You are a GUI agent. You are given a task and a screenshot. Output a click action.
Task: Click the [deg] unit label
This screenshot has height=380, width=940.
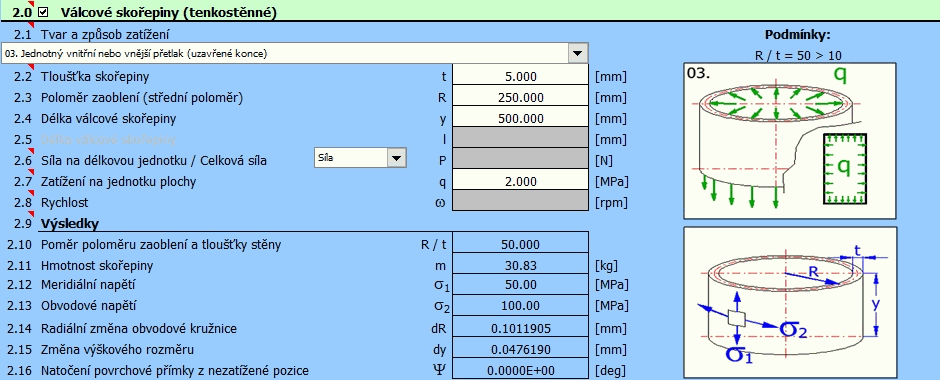click(610, 370)
